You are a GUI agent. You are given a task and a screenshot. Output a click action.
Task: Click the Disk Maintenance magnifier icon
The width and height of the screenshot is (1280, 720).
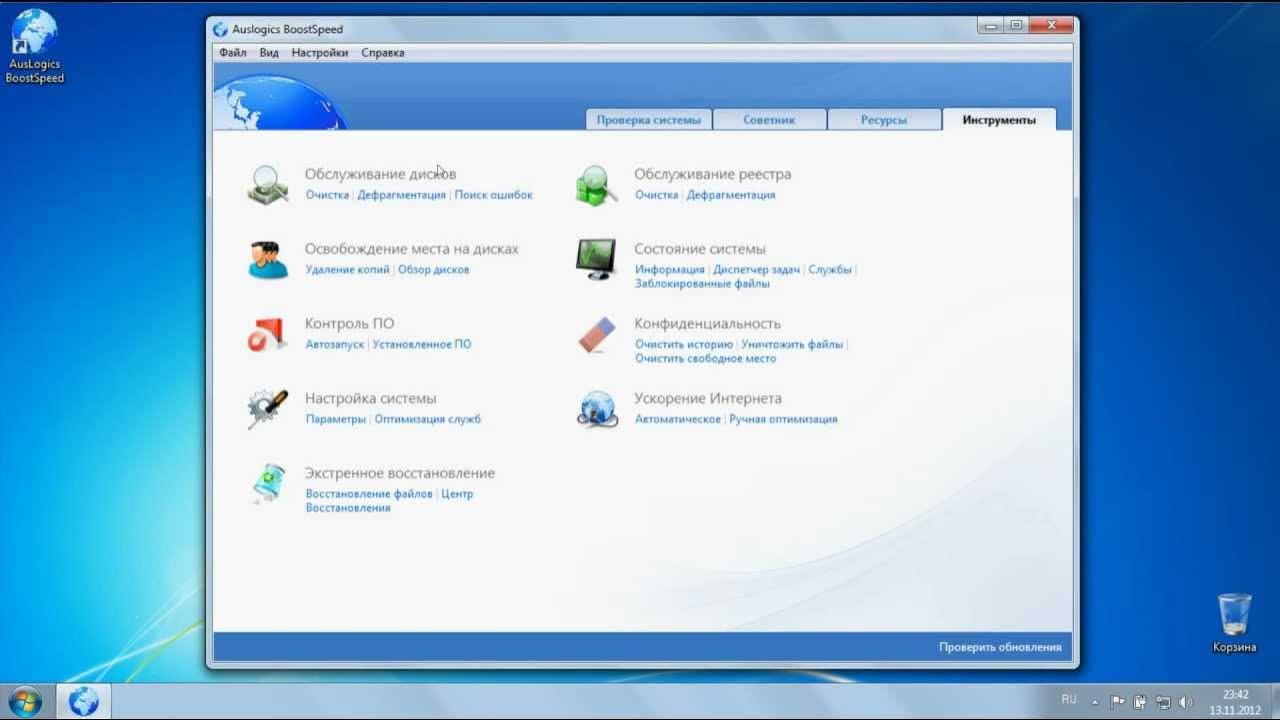(x=268, y=185)
